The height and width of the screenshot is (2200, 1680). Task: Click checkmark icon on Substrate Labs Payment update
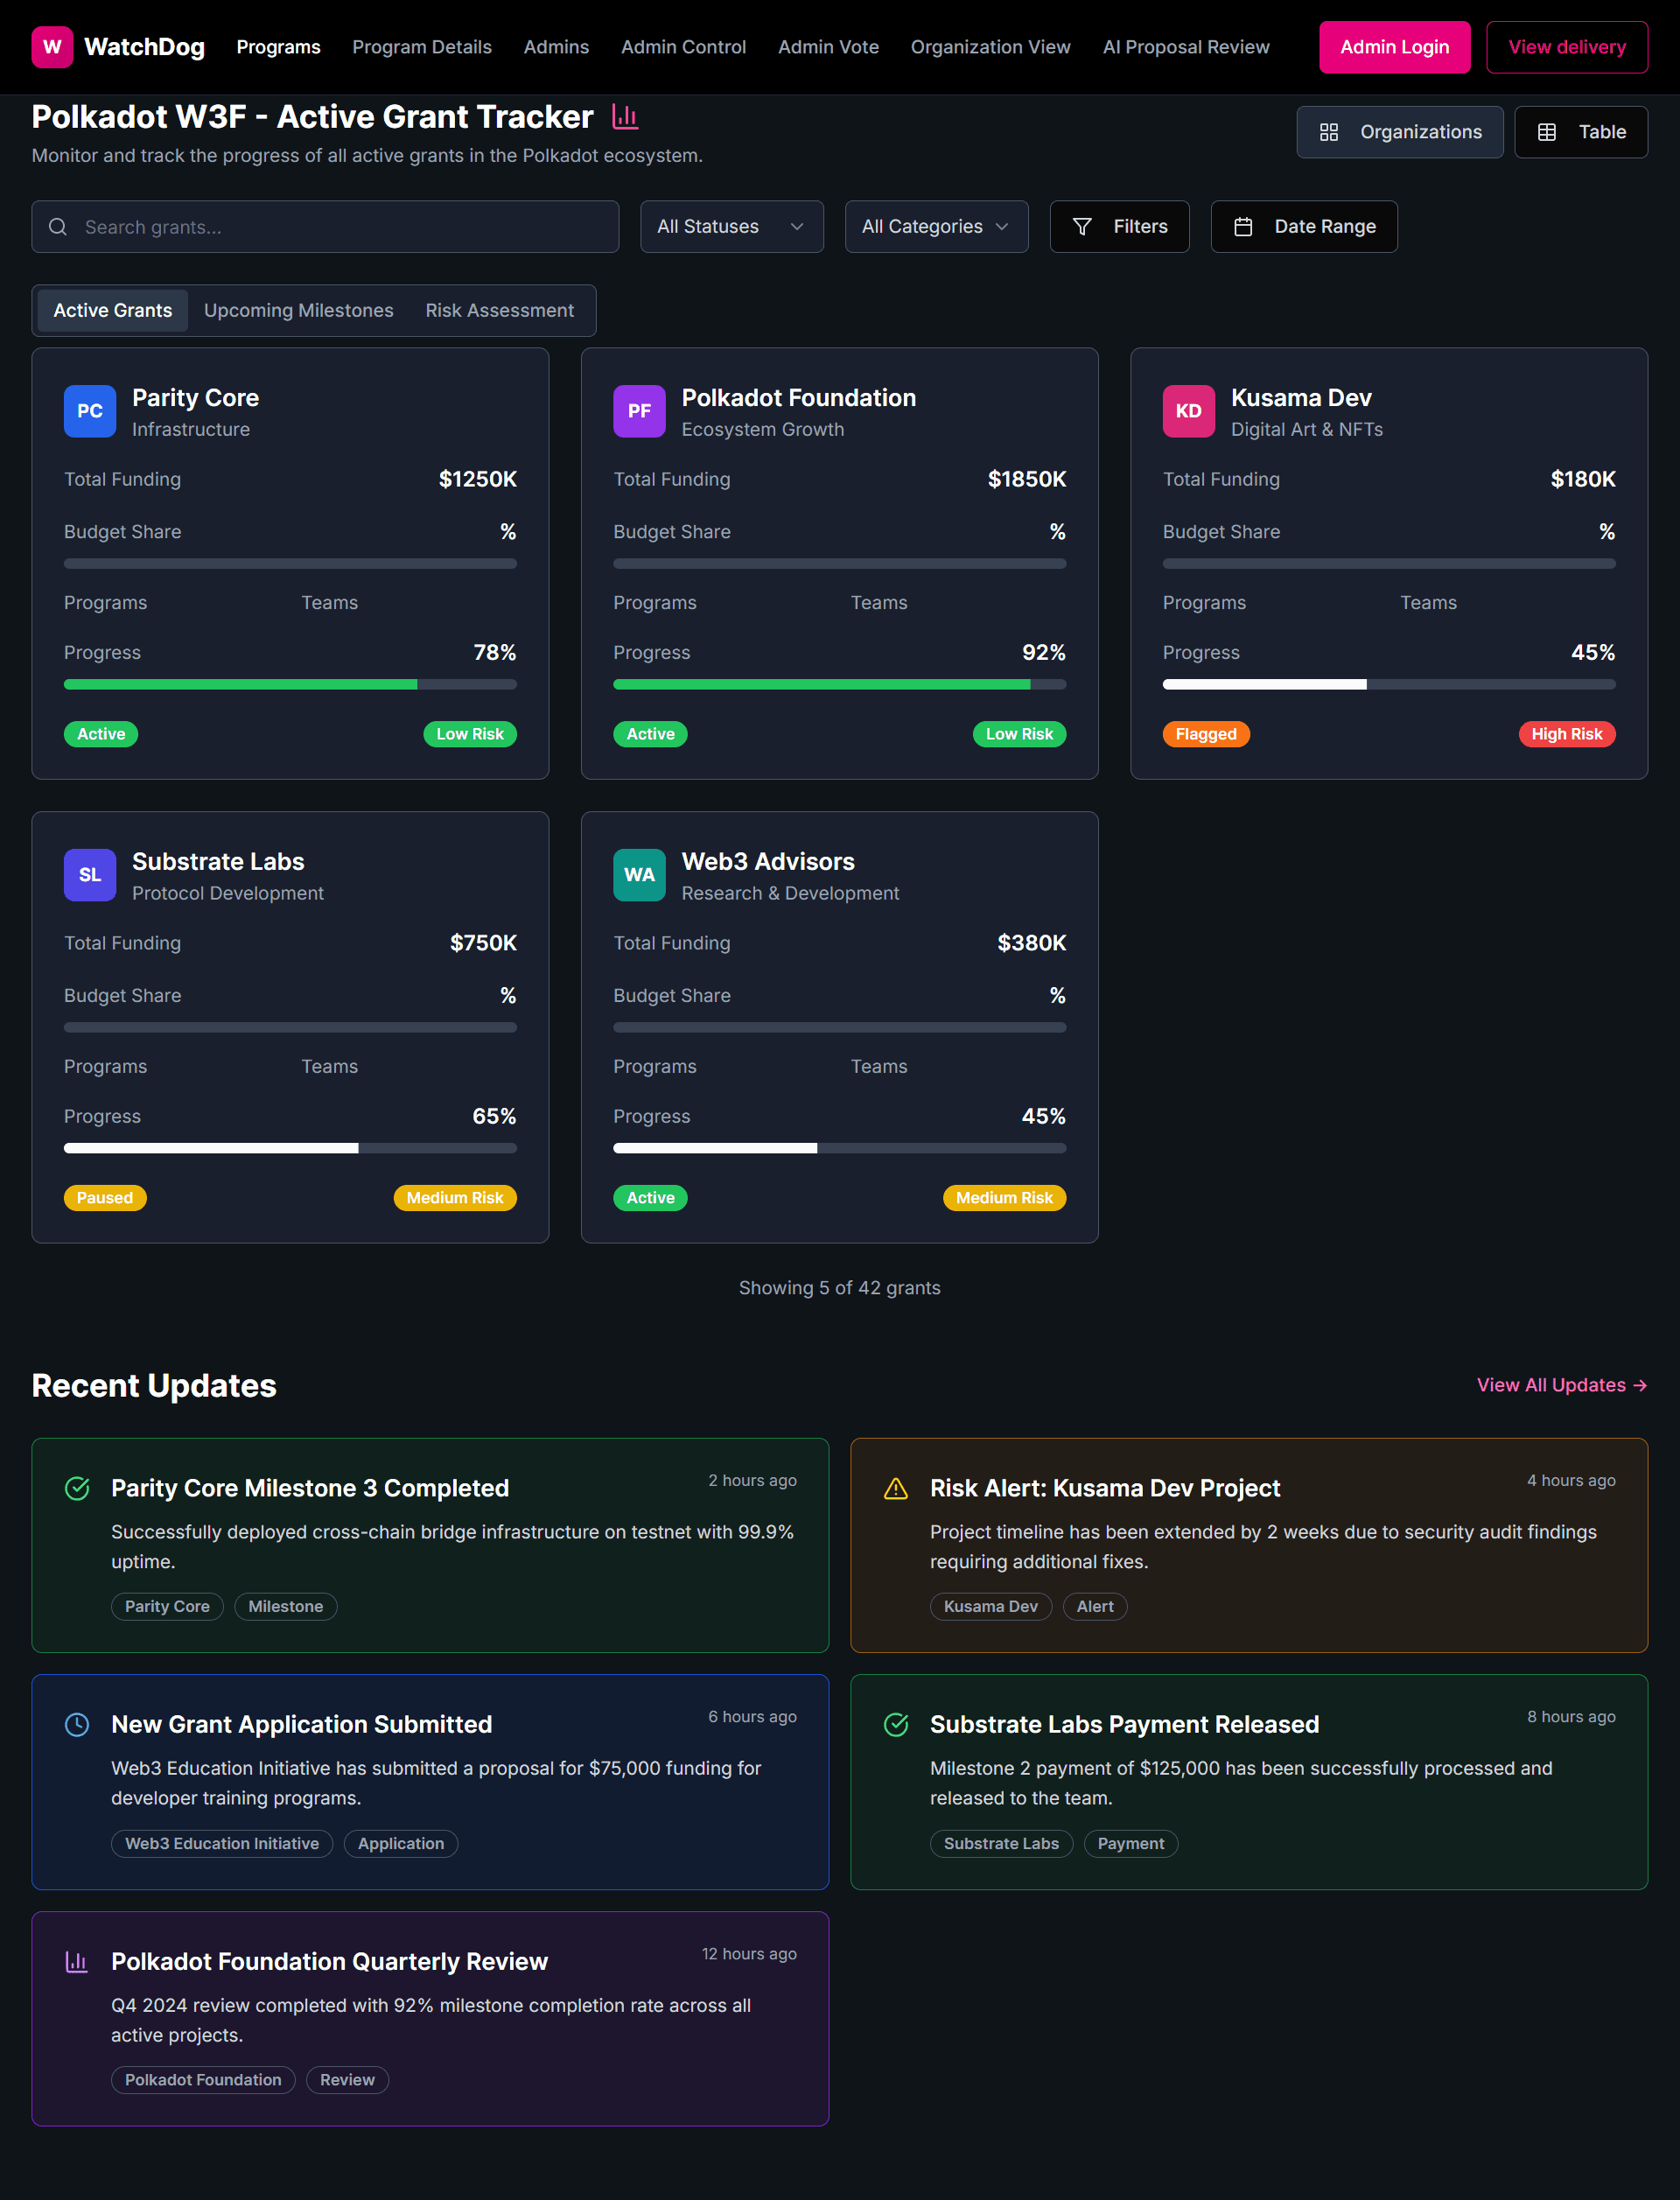[896, 1725]
